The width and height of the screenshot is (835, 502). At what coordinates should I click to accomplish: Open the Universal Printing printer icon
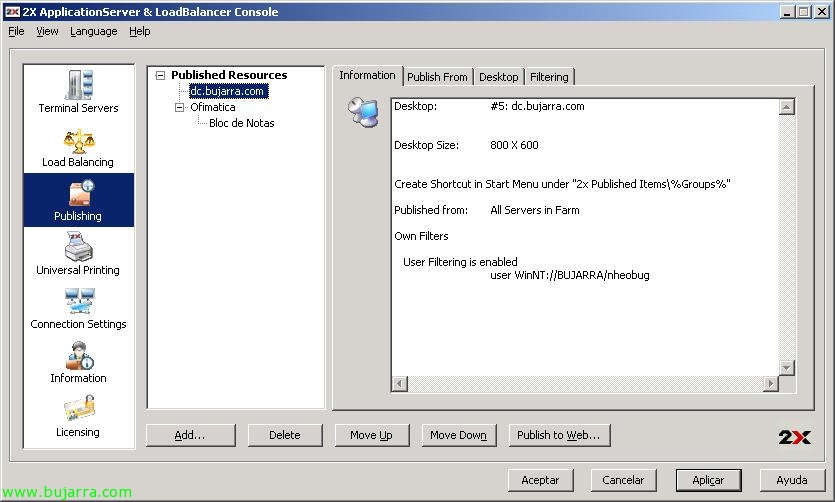[79, 246]
